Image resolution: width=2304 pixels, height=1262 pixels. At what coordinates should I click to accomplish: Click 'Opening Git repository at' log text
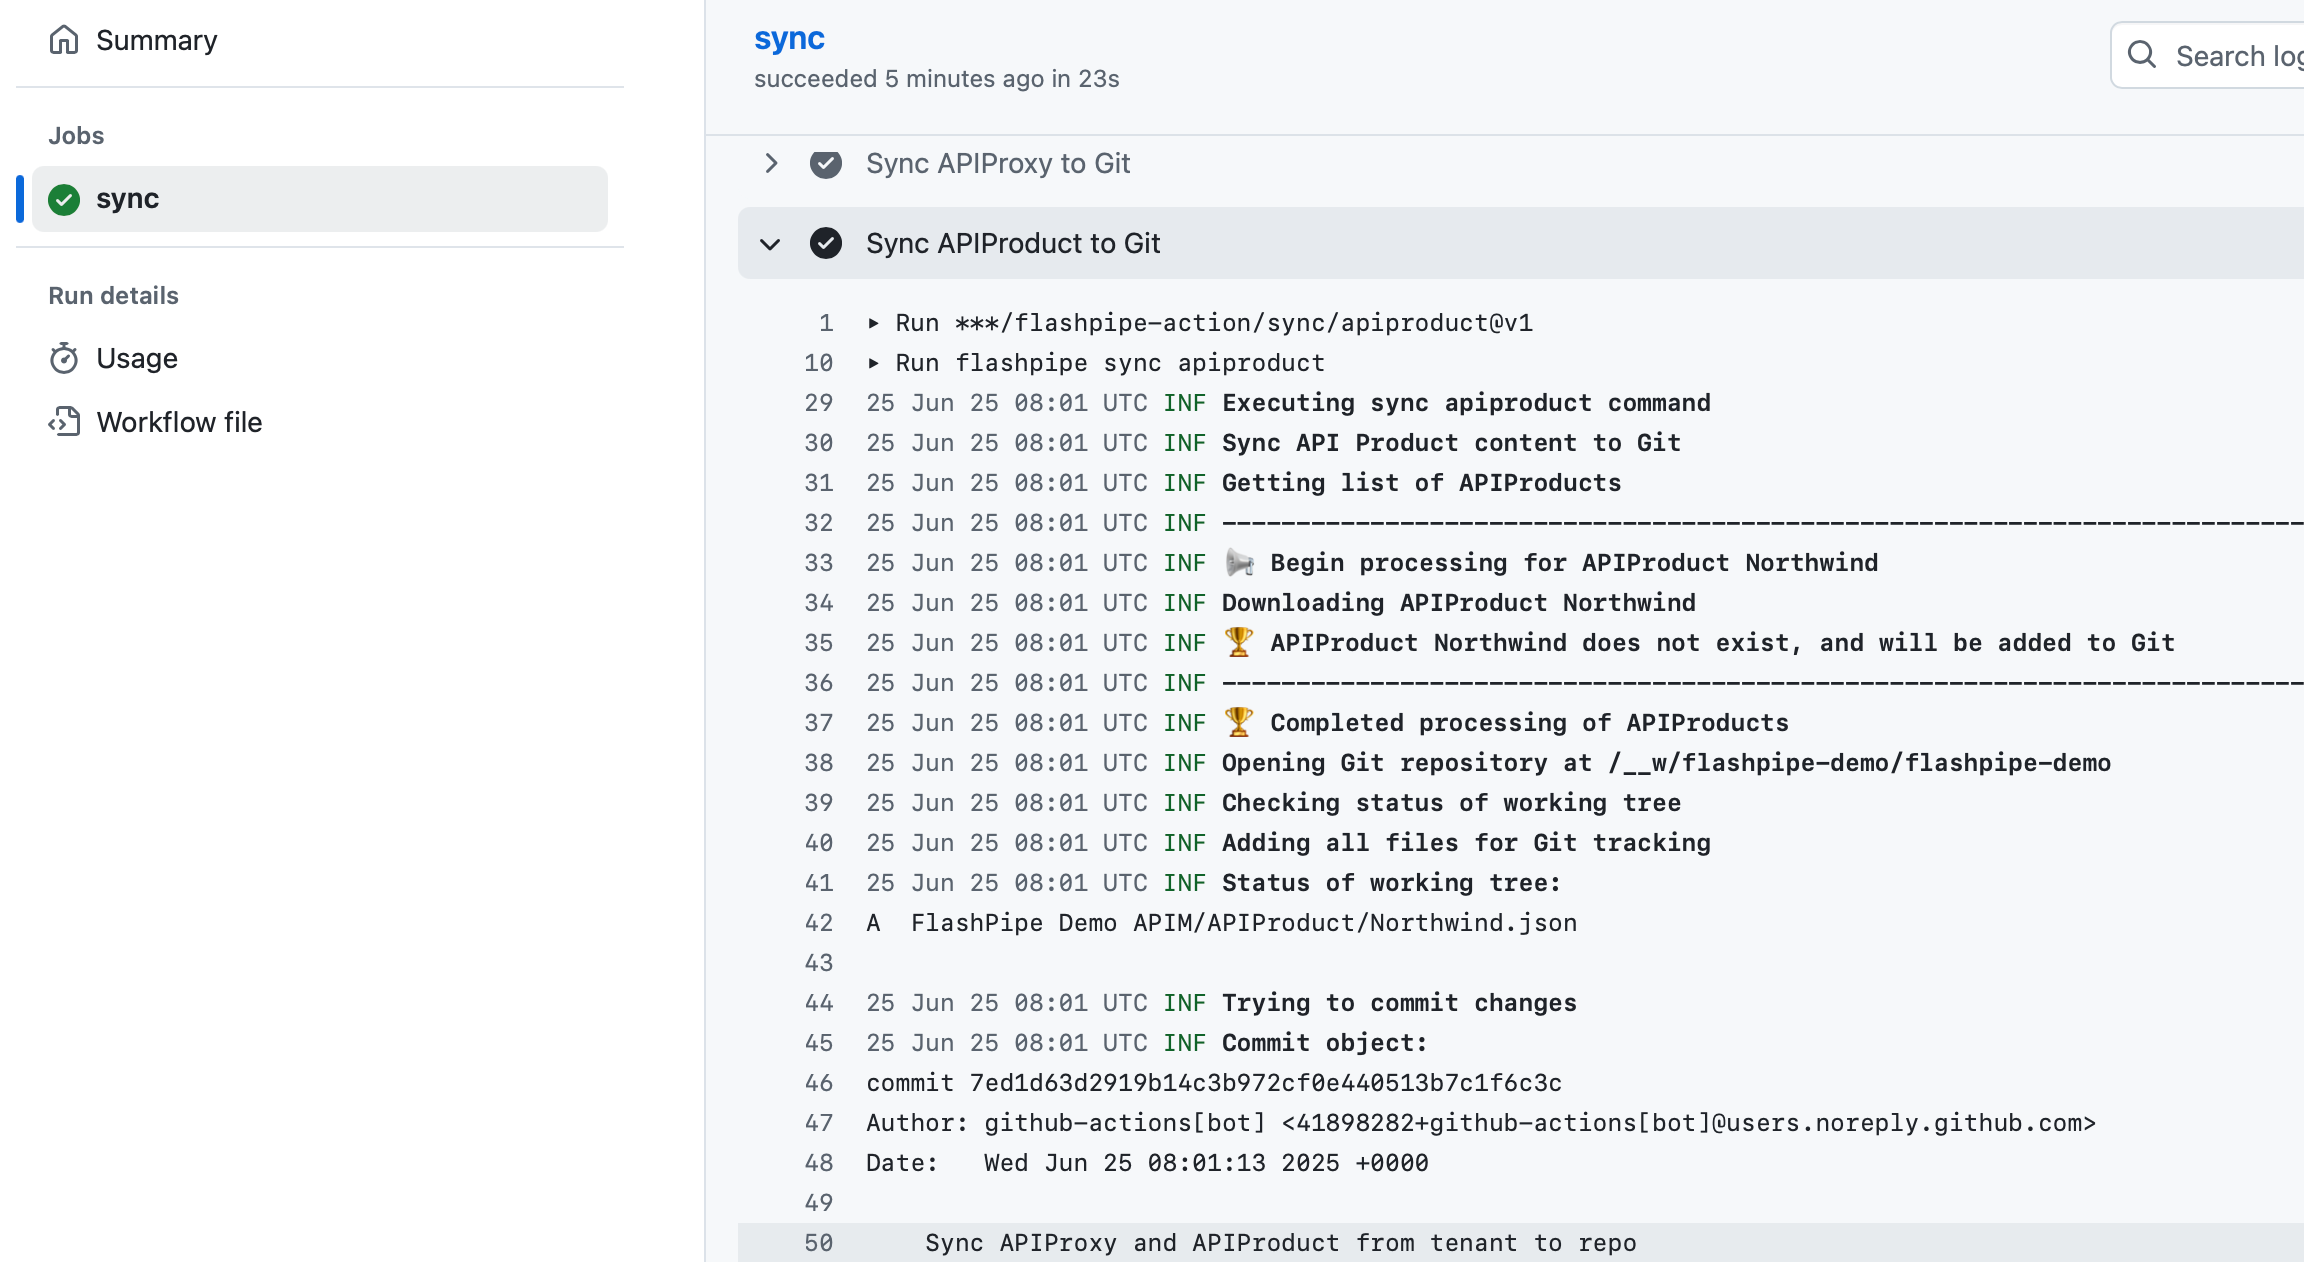coord(1407,763)
